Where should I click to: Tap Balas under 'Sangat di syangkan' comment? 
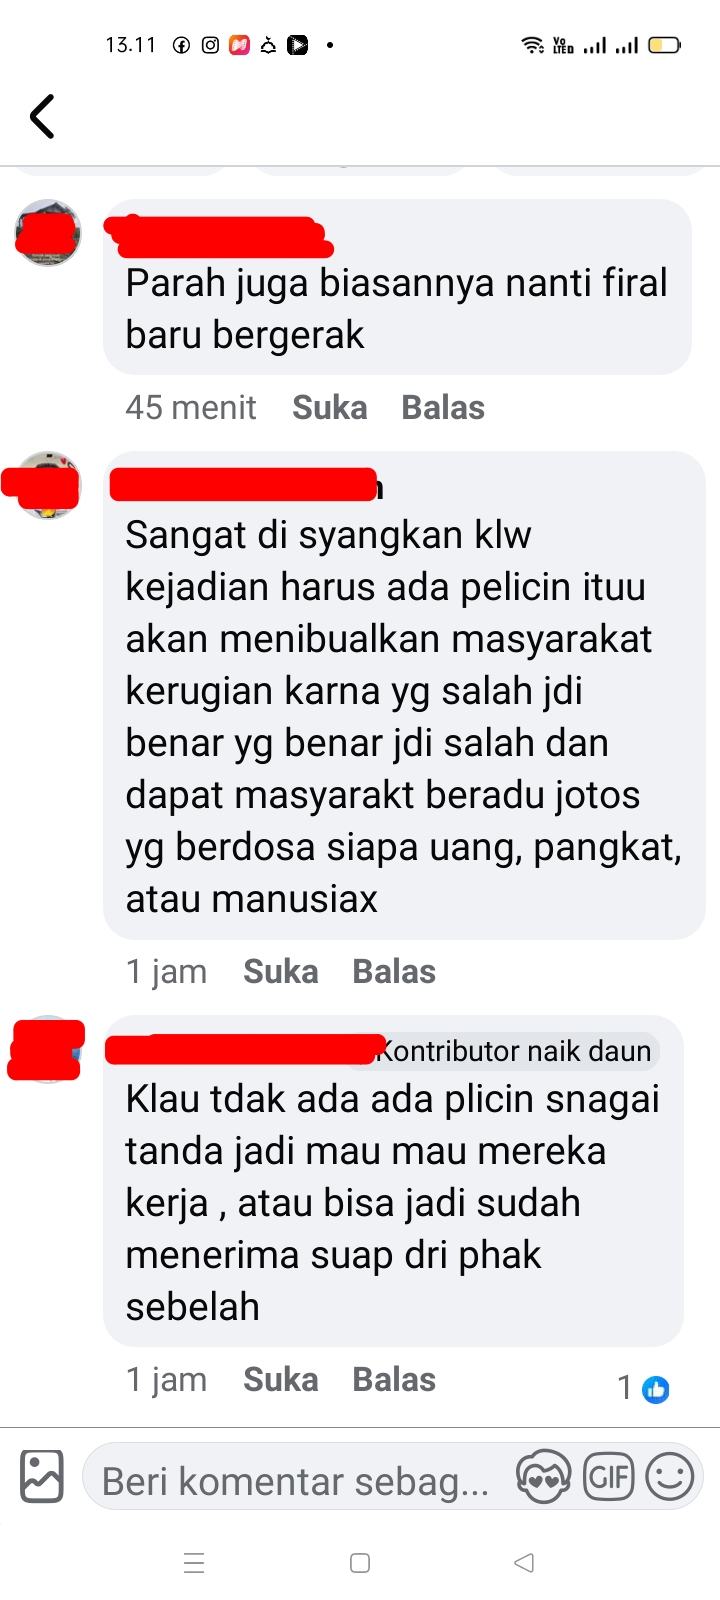pyautogui.click(x=394, y=972)
